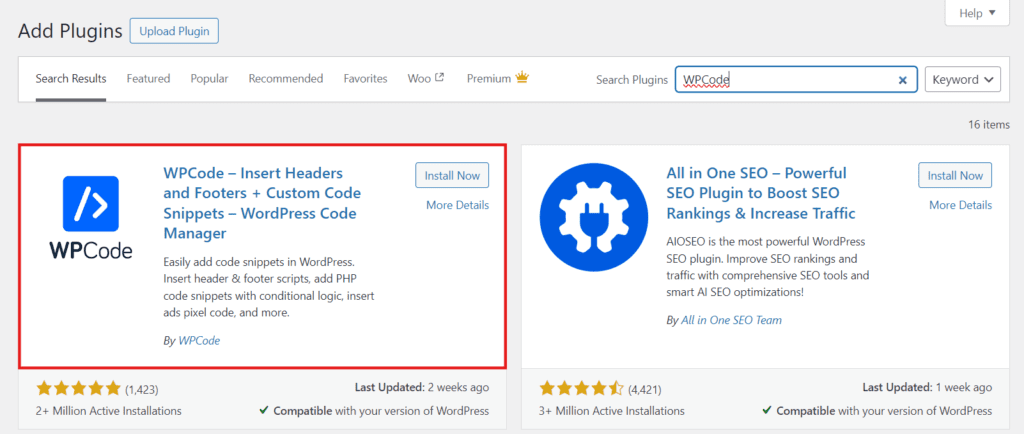Click the '16 items' count text
This screenshot has width=1024, height=434.
pyautogui.click(x=987, y=125)
